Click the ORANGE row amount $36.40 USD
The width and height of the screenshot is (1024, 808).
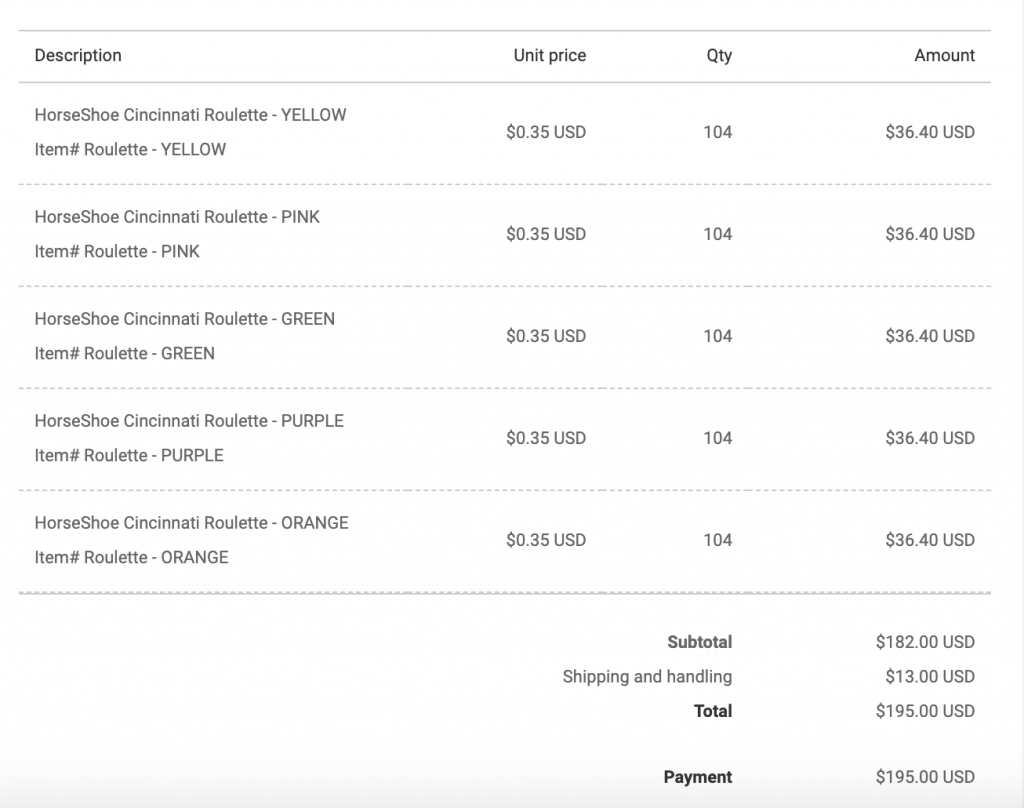point(930,540)
